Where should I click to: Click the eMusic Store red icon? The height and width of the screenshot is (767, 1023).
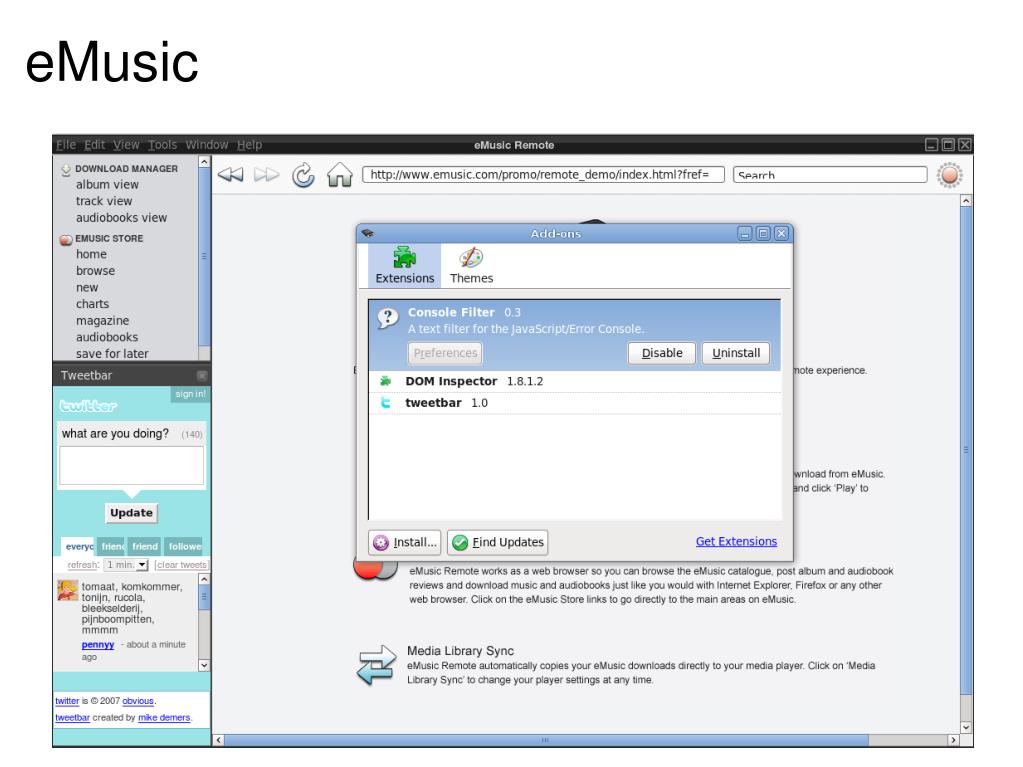[66, 239]
